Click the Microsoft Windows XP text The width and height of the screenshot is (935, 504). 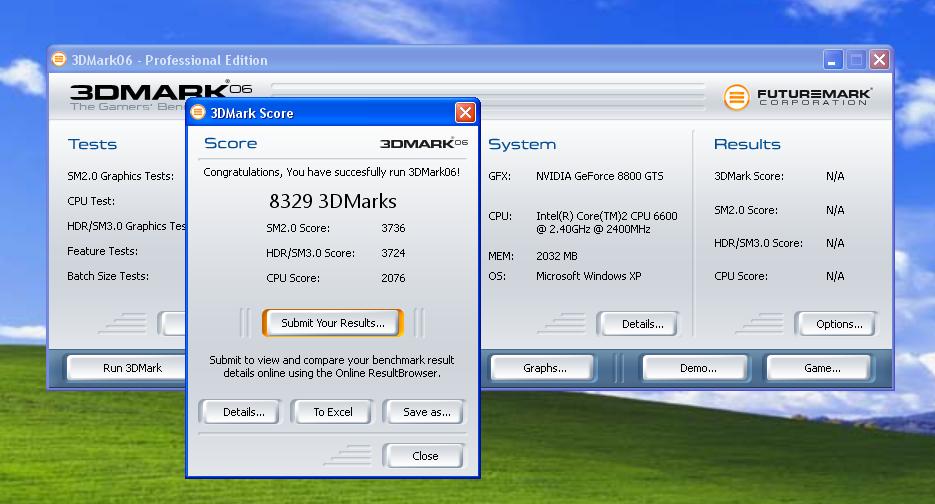click(x=589, y=276)
